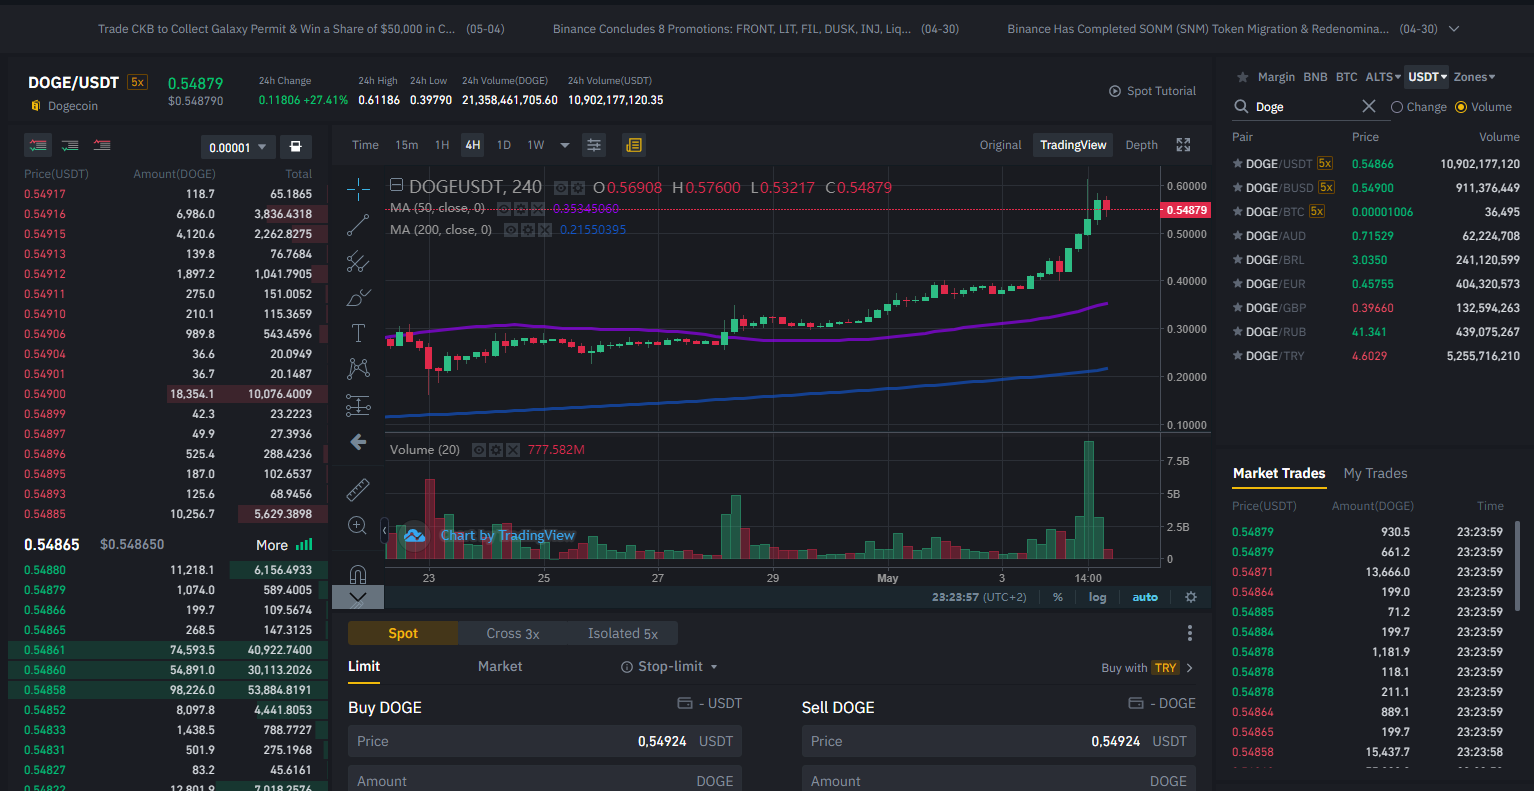
Task: Expand the announcements ticker chevron
Action: pos(1454,29)
